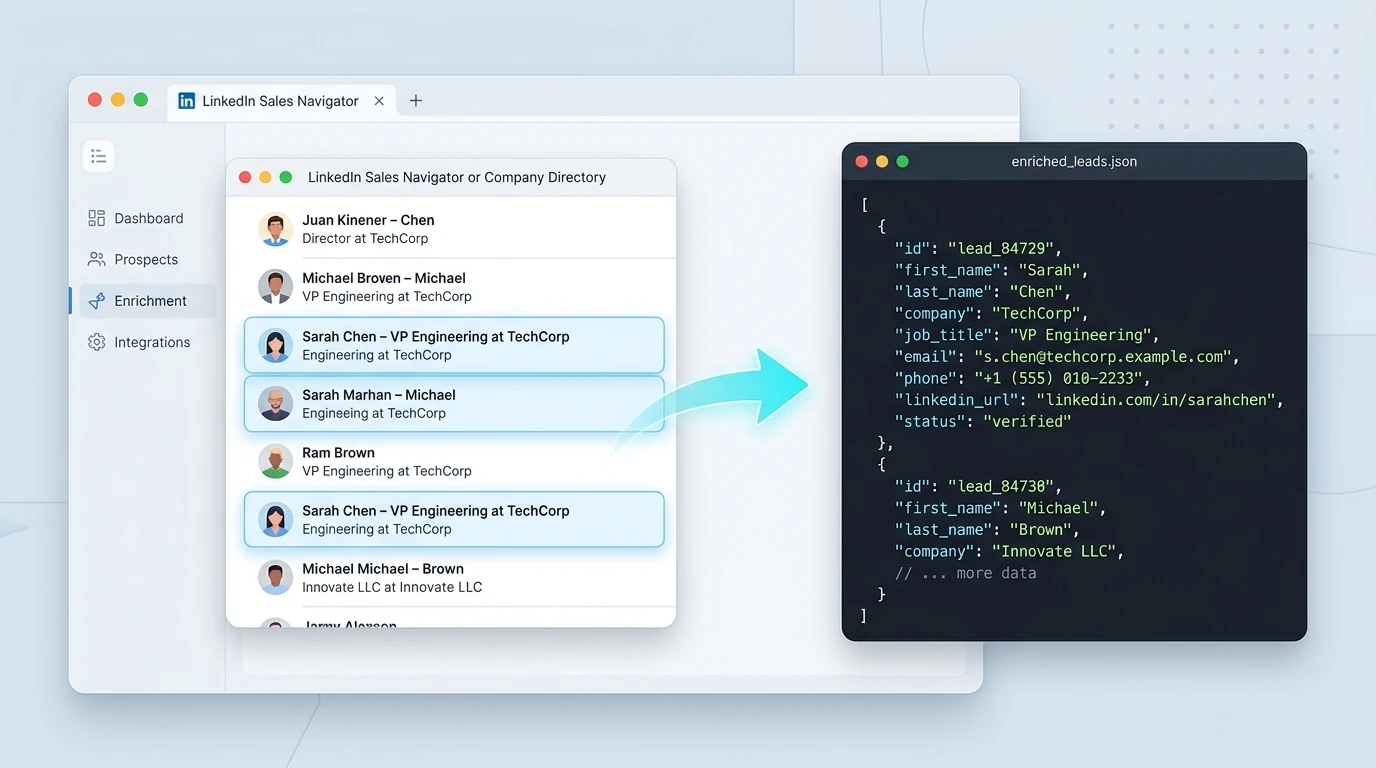Viewport: 1376px width, 768px height.
Task: Click the status value "verified"
Action: [1027, 422]
